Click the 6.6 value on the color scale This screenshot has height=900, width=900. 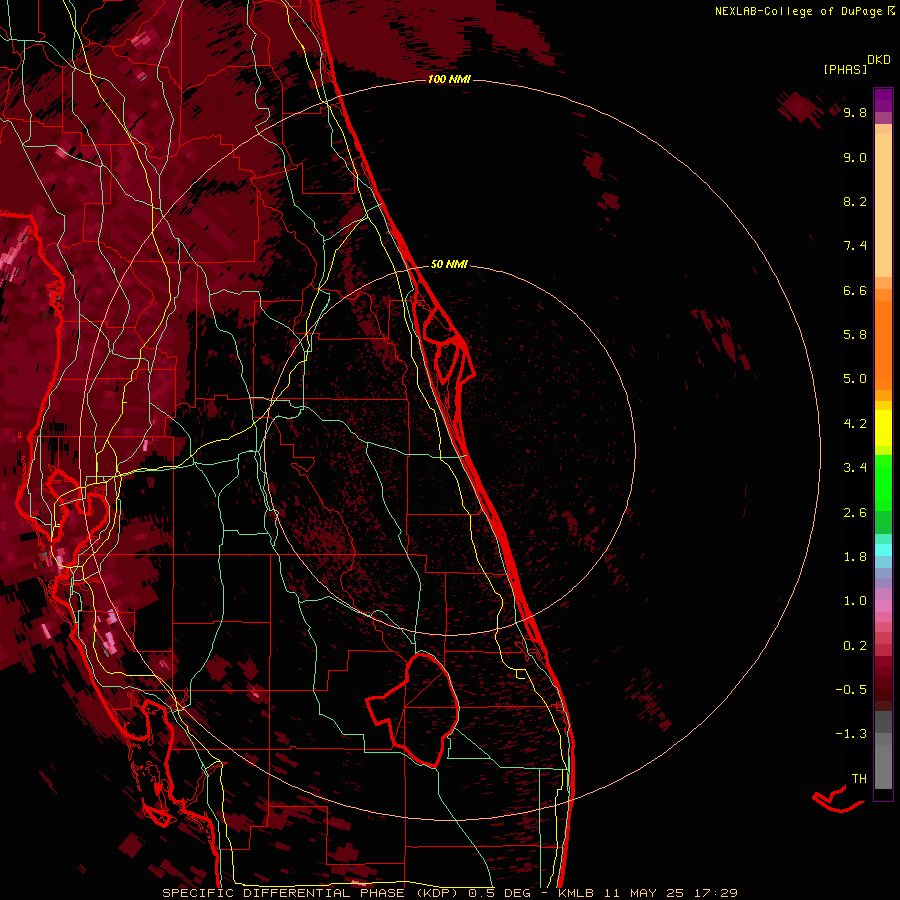tap(855, 290)
